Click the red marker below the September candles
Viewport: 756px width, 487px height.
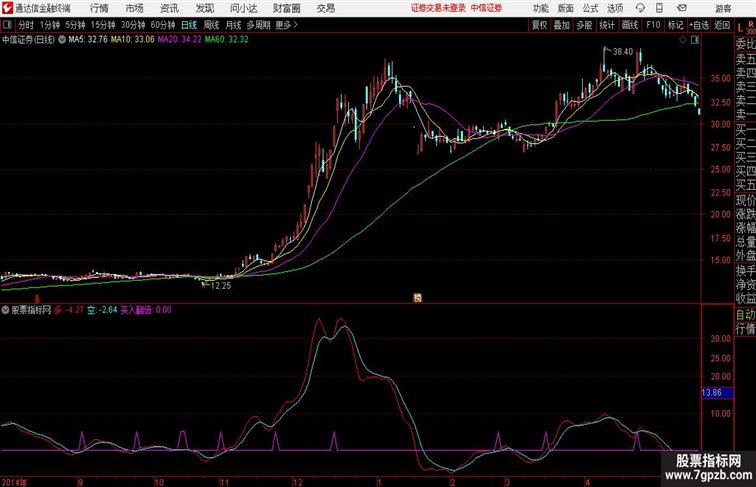pyautogui.click(x=37, y=299)
